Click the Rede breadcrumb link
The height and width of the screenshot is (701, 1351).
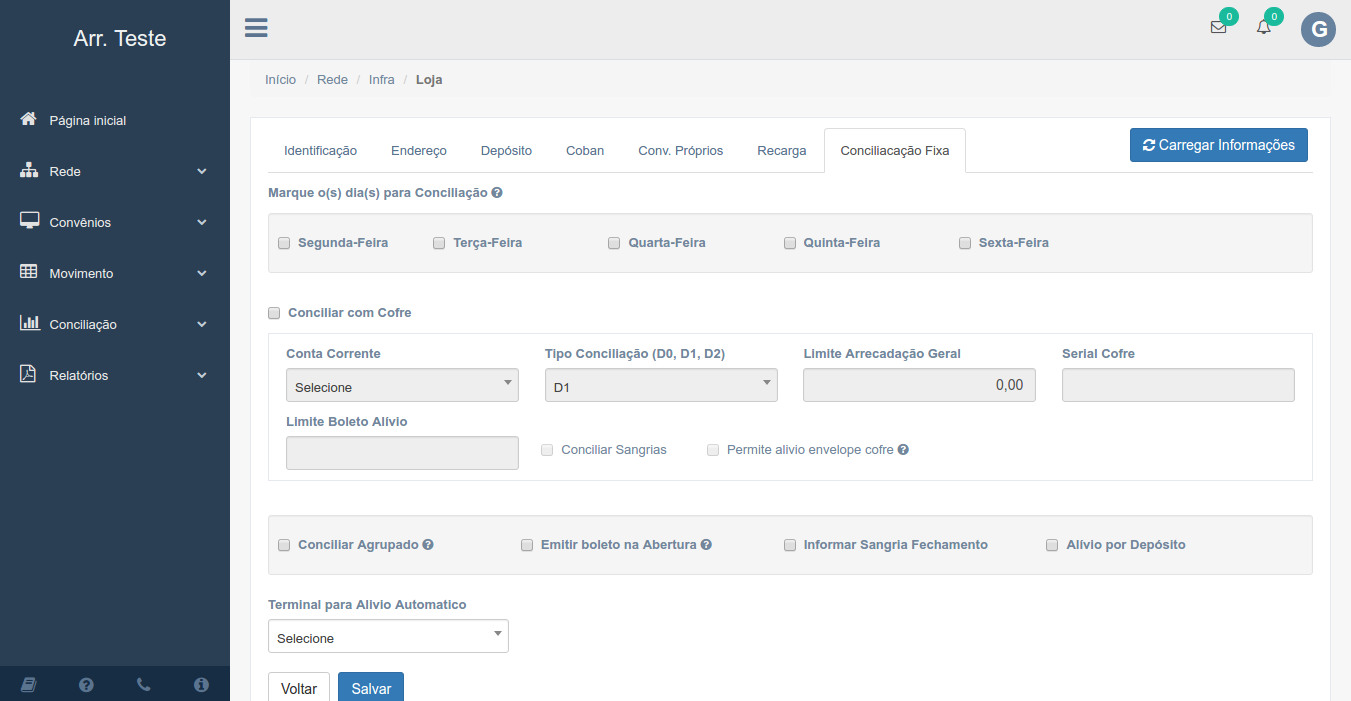tap(332, 80)
